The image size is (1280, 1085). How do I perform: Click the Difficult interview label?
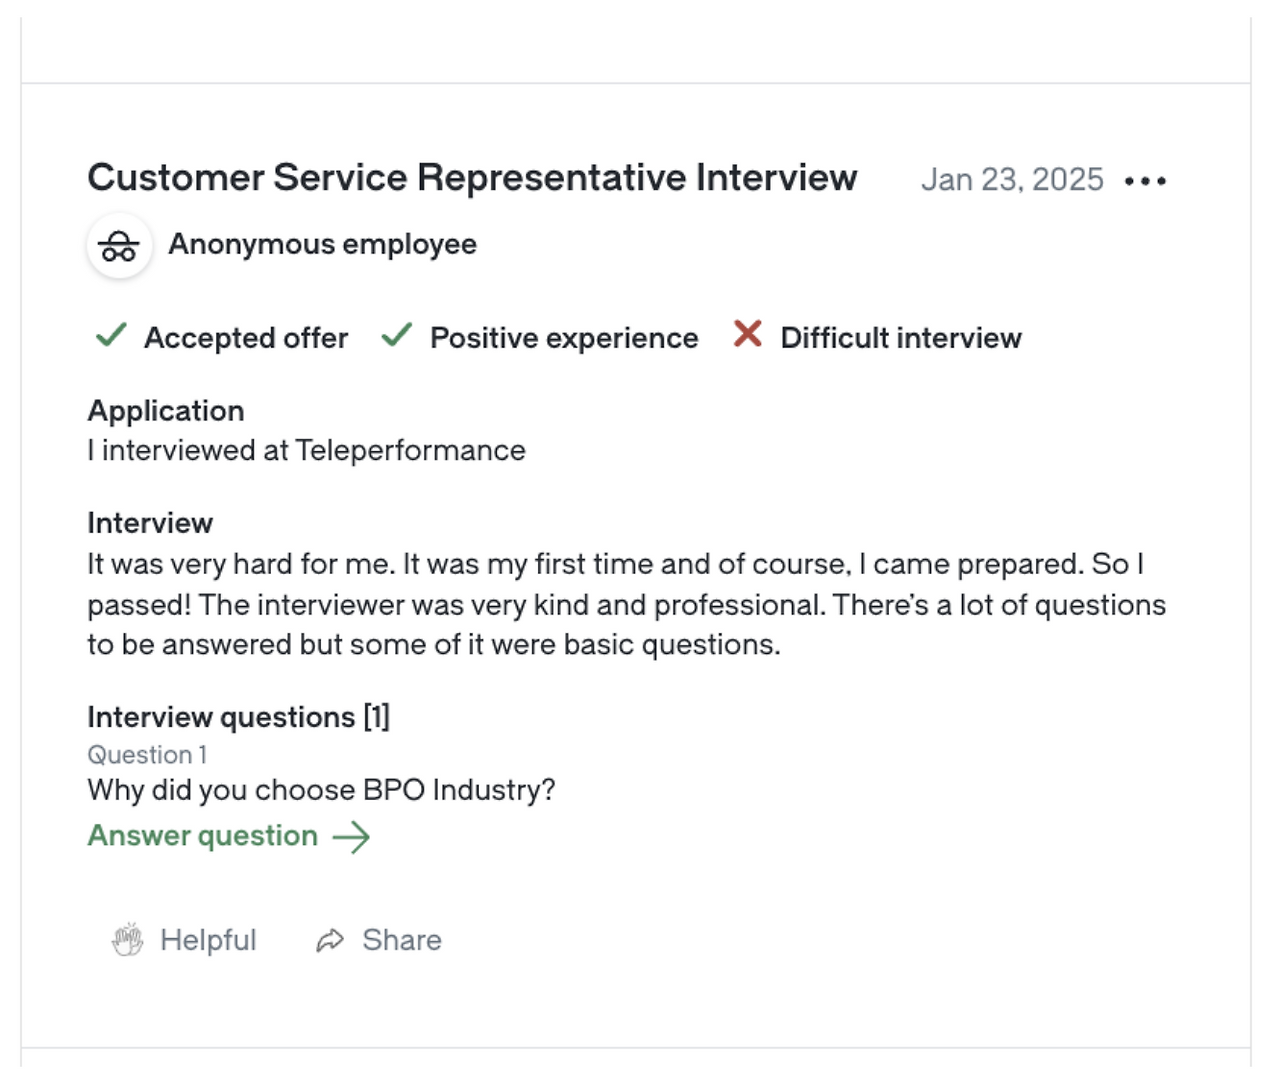[901, 338]
